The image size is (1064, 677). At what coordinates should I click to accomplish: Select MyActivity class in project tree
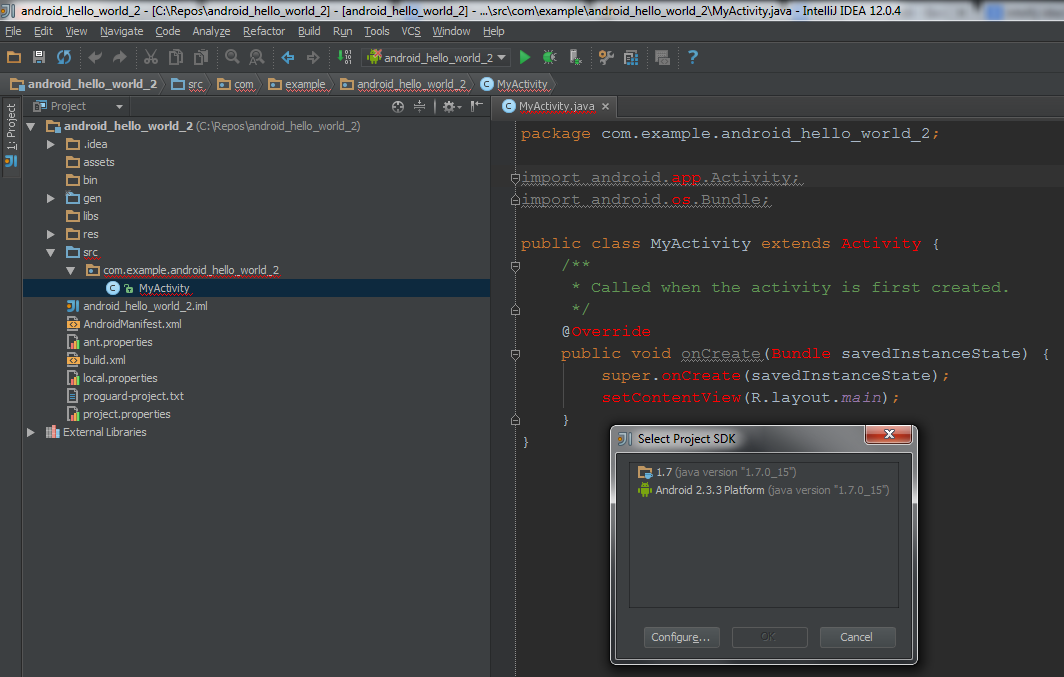click(164, 288)
